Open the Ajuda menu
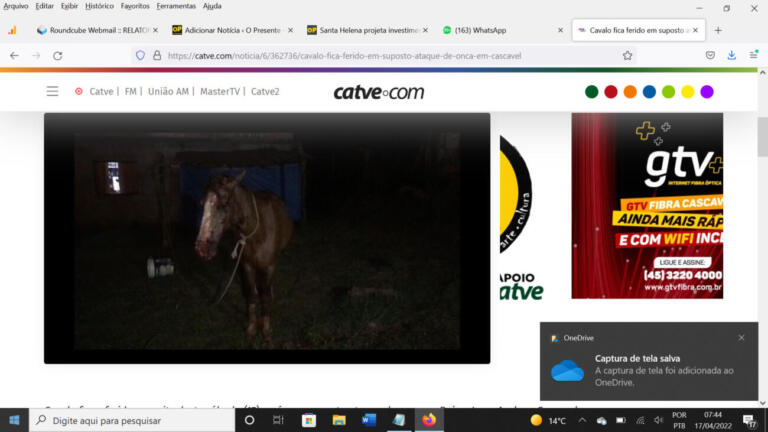The height and width of the screenshot is (432, 768). tap(212, 6)
